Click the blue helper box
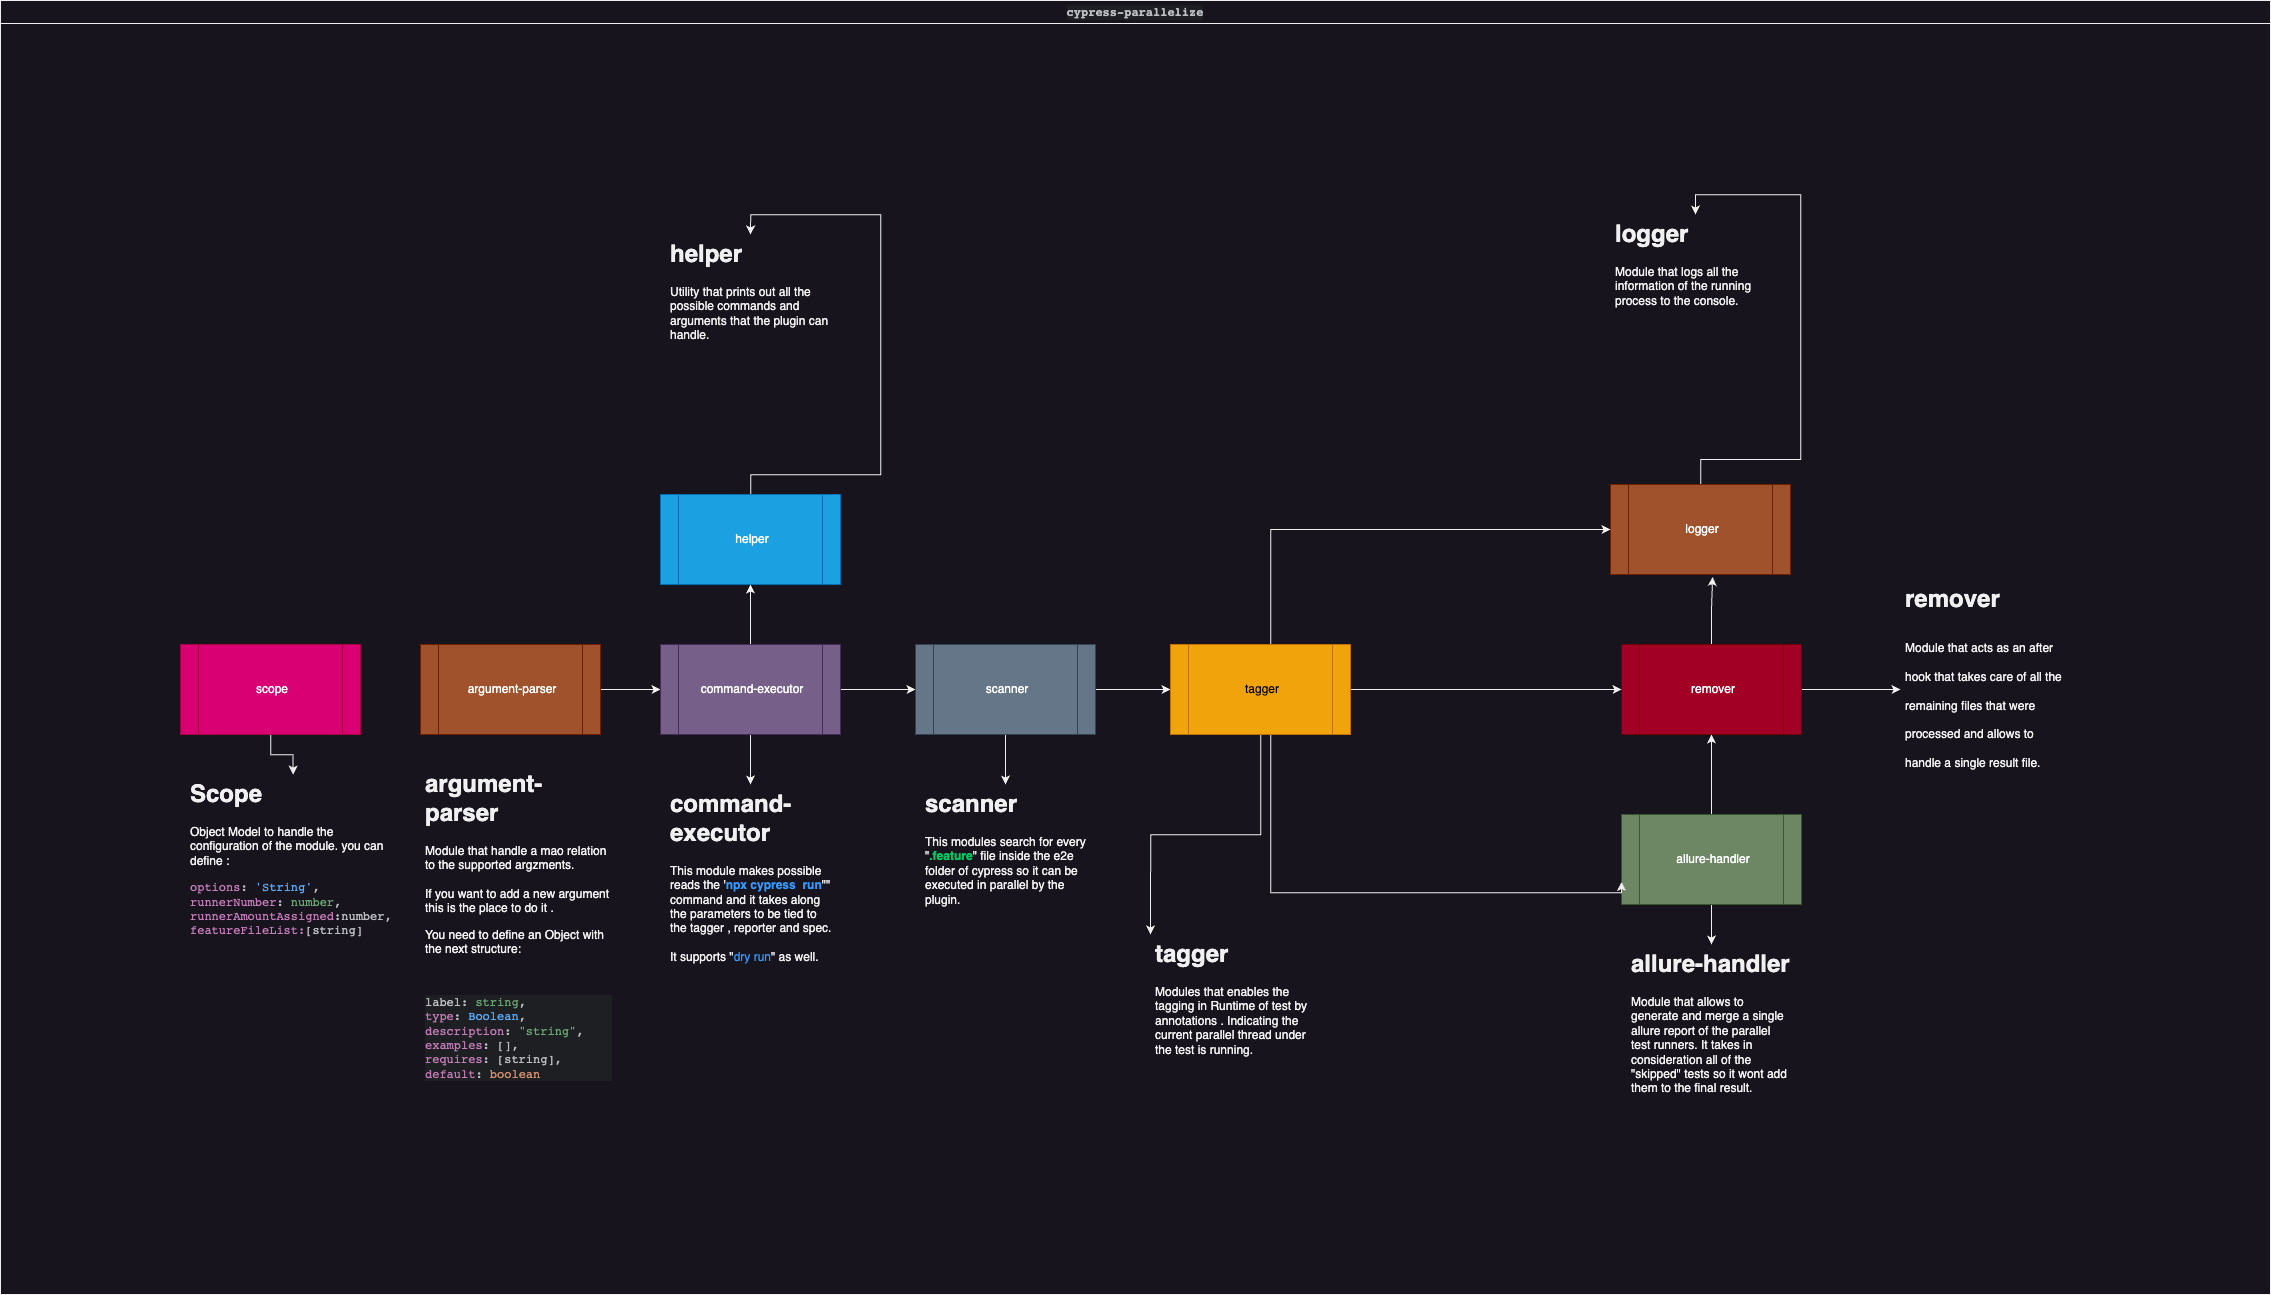Image resolution: width=2271 pixels, height=1295 pixels. [x=750, y=539]
